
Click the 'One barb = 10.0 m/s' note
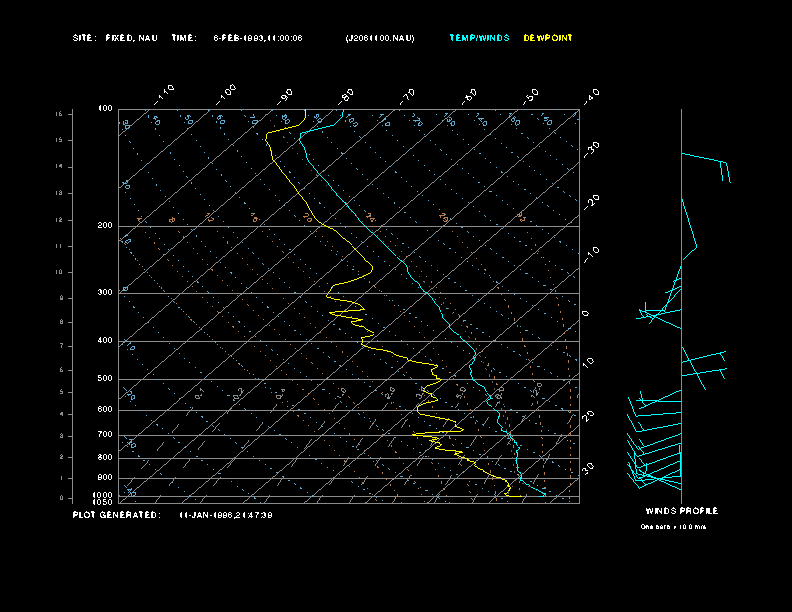673,527
